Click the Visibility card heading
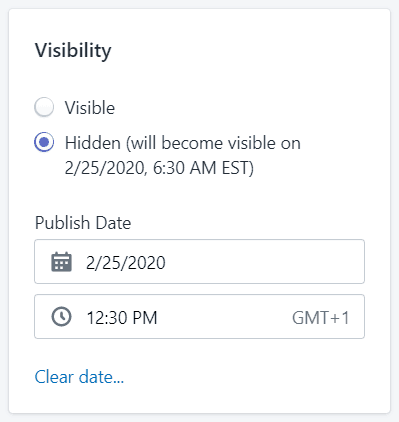The height and width of the screenshot is (422, 399). click(73, 51)
